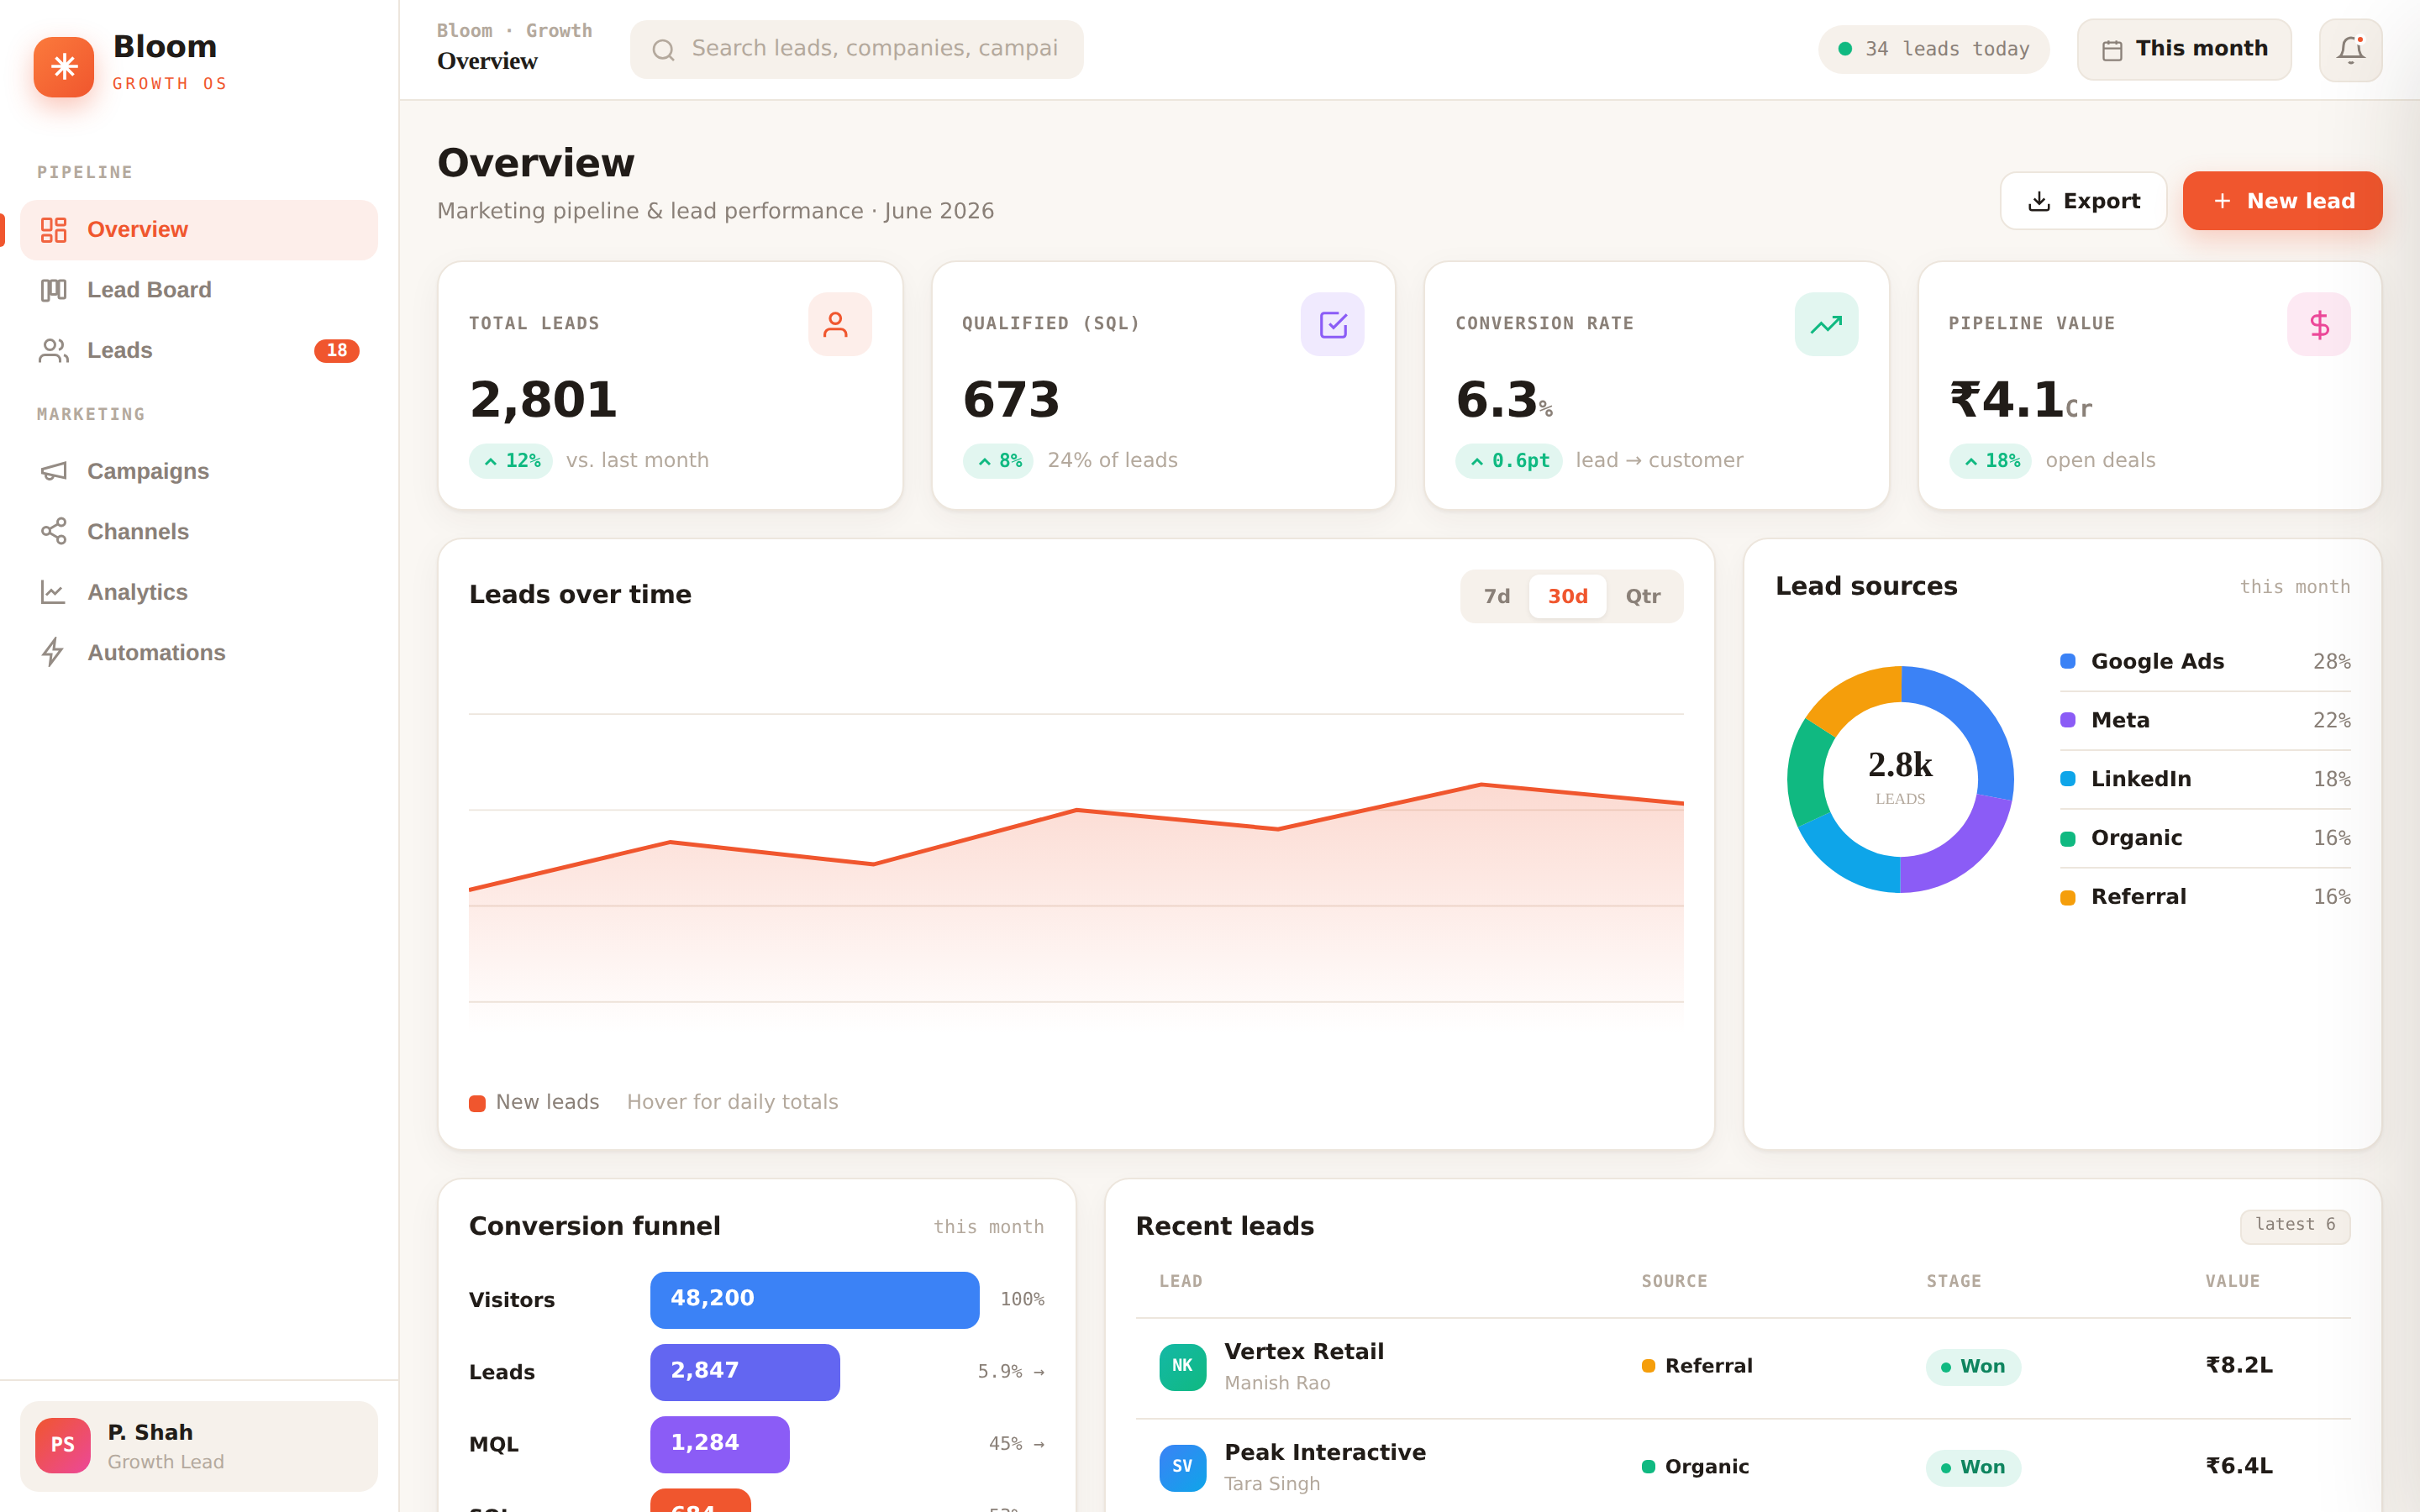Click the 8% growth badge on Qualified

tap(998, 461)
